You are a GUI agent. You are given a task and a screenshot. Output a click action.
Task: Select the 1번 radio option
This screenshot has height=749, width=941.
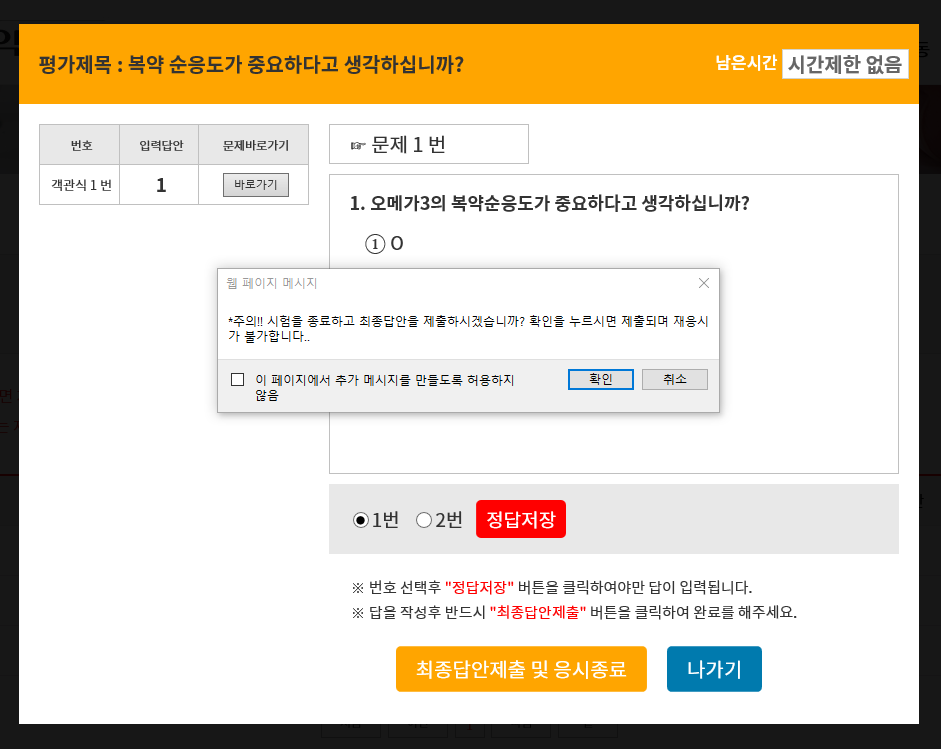pyautogui.click(x=361, y=520)
